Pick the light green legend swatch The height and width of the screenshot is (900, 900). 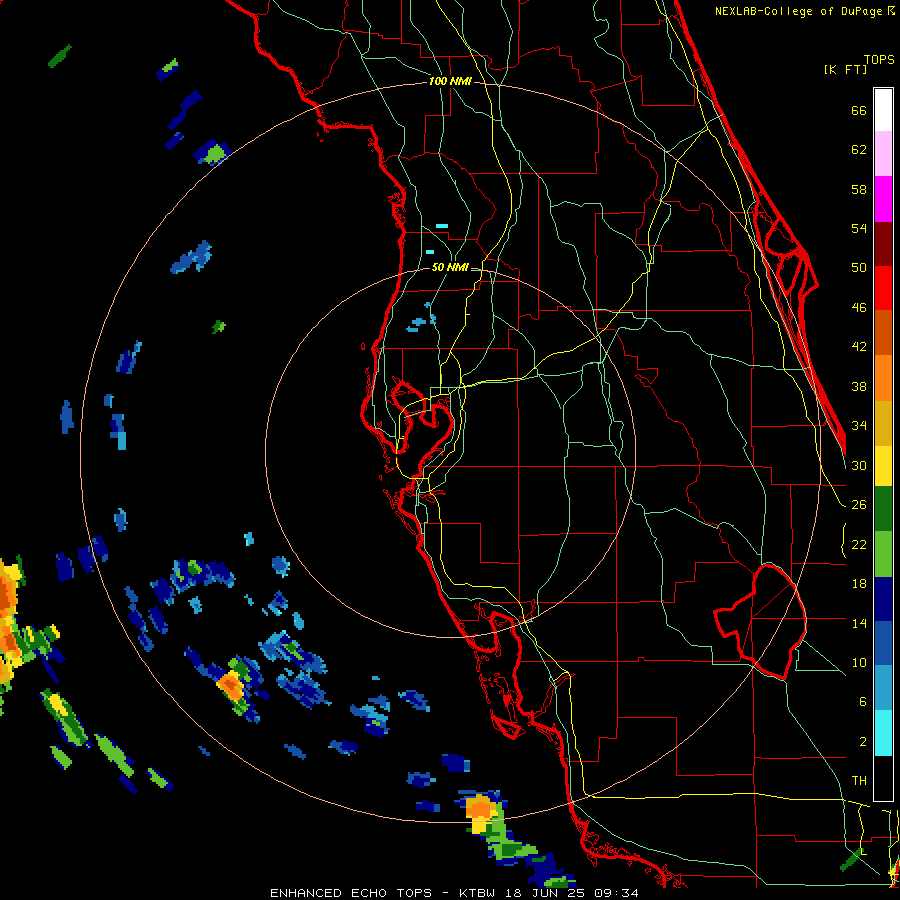tap(883, 554)
